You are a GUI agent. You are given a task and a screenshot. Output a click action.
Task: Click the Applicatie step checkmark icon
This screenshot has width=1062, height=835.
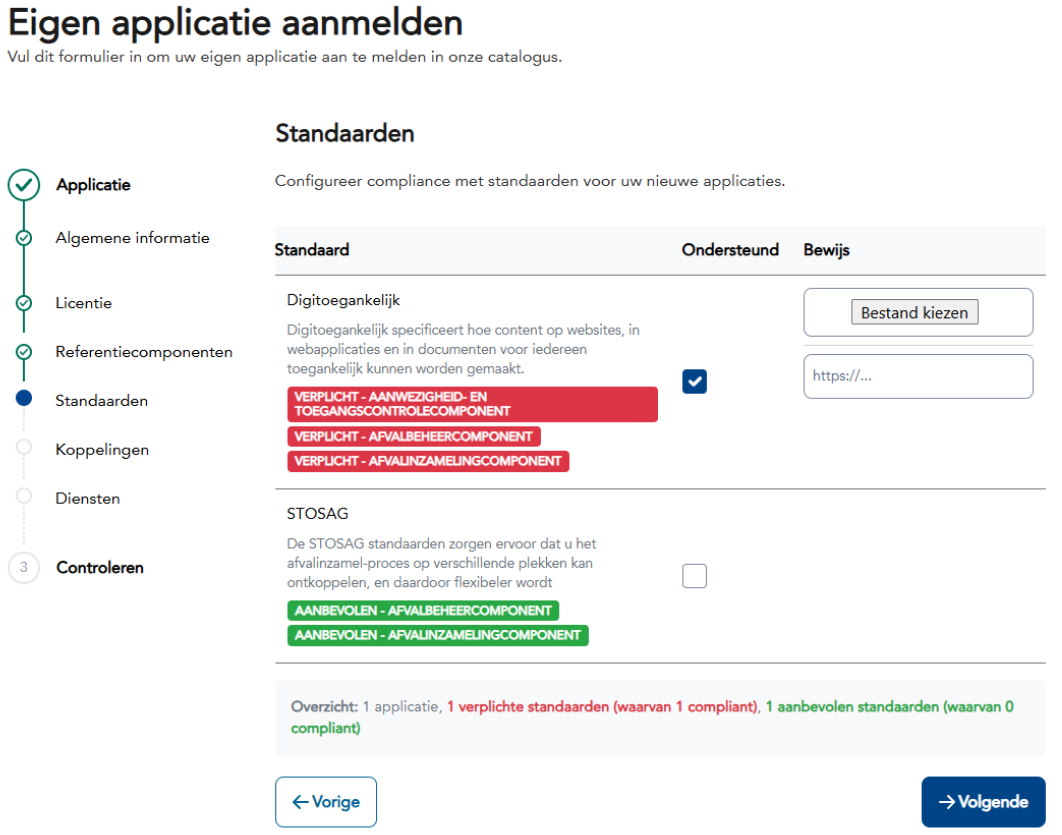pyautogui.click(x=24, y=185)
